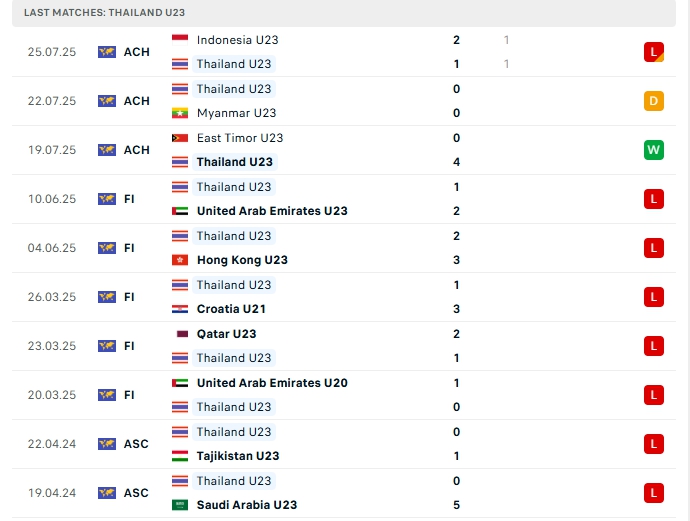Open the Hong Kong U23 team link
The width and height of the screenshot is (690, 521).
[x=242, y=260]
